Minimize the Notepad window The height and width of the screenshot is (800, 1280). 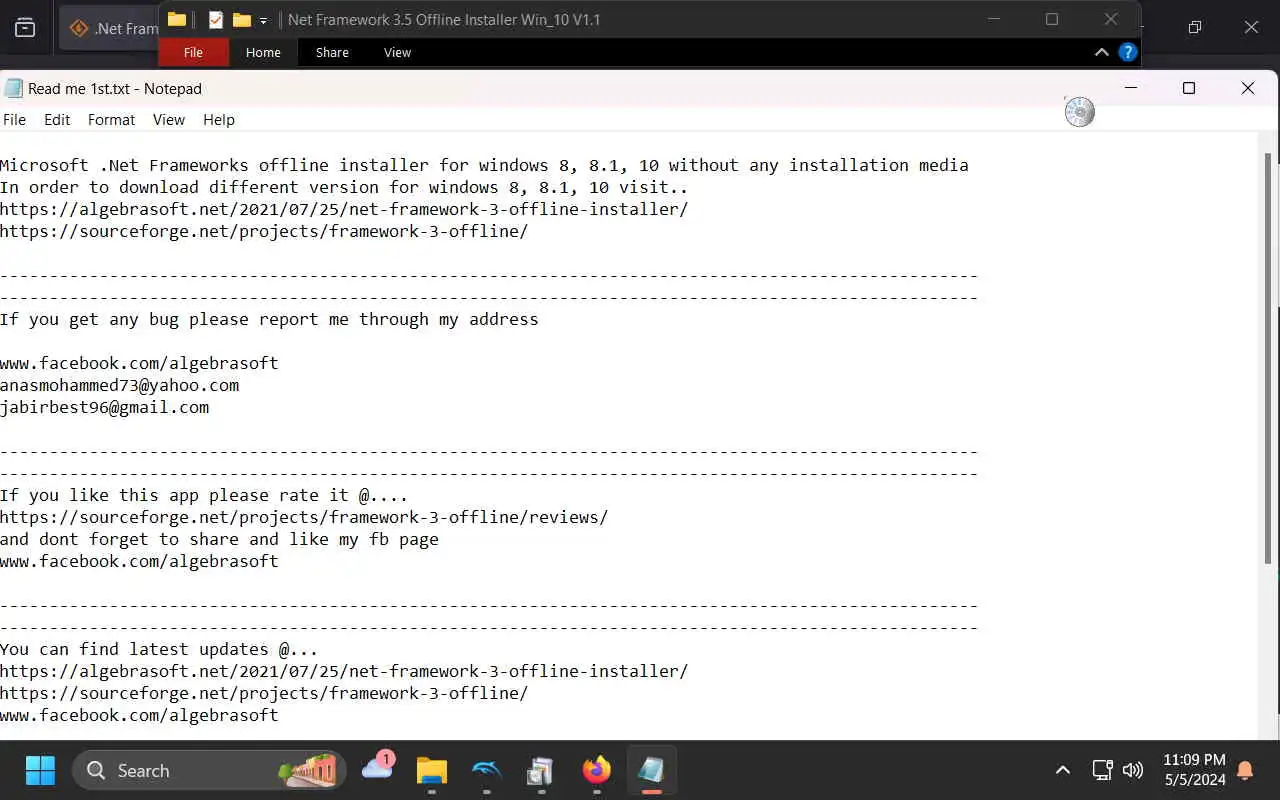(x=1131, y=88)
